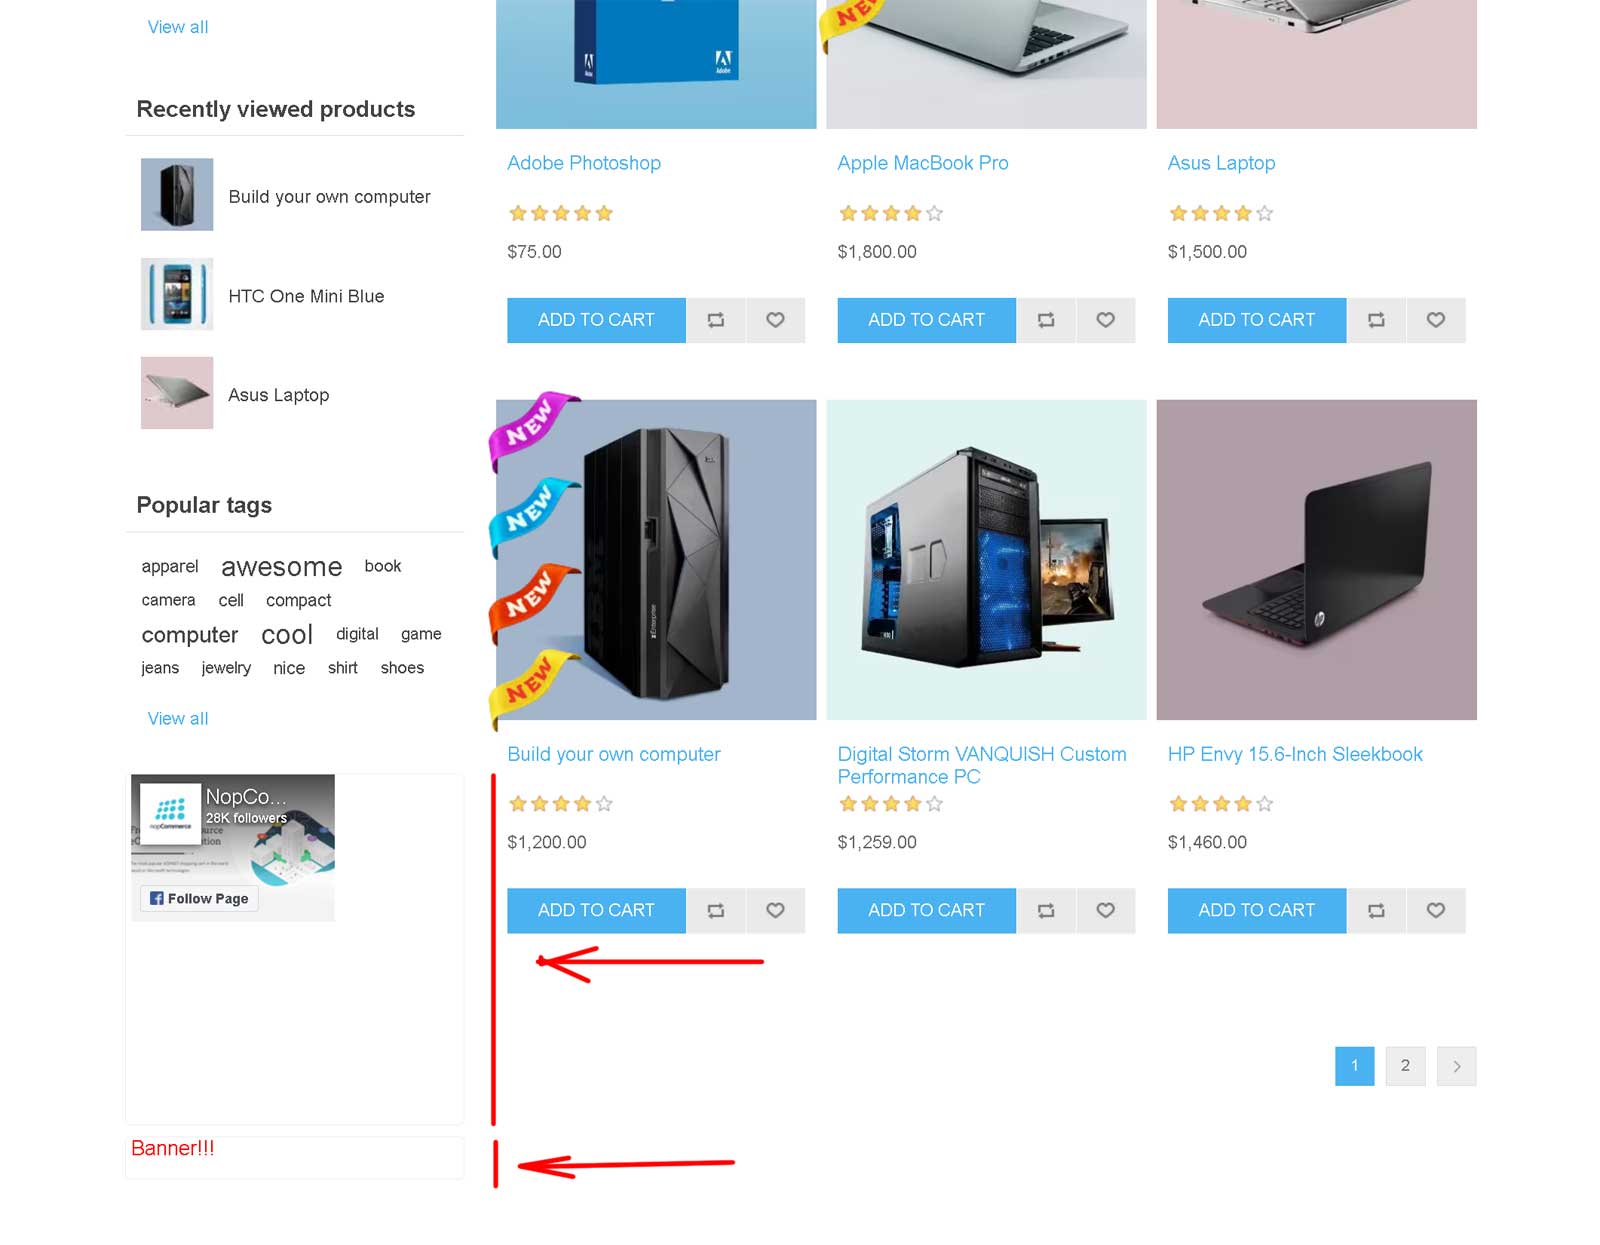
Task: View all popular tags
Action: (178, 719)
